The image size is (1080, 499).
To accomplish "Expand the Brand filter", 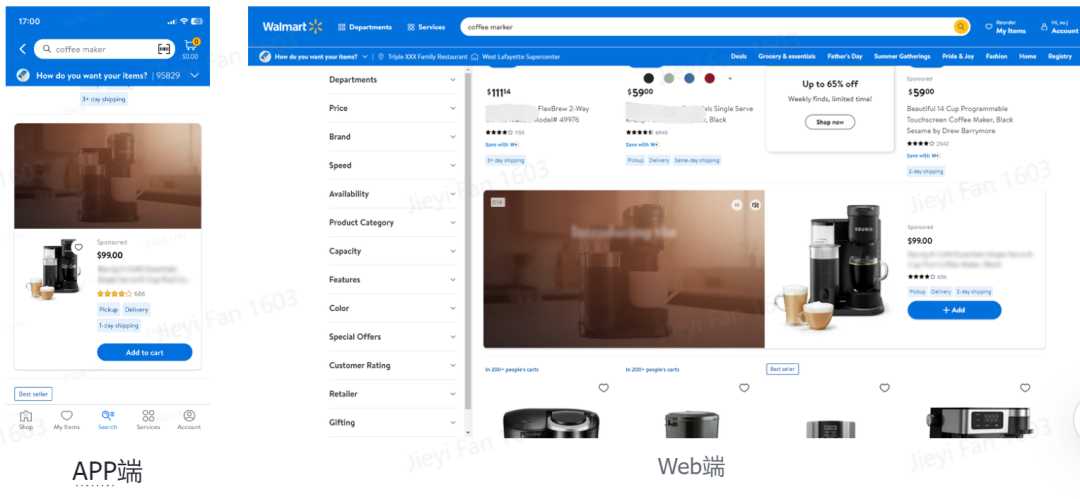I will coord(392,137).
